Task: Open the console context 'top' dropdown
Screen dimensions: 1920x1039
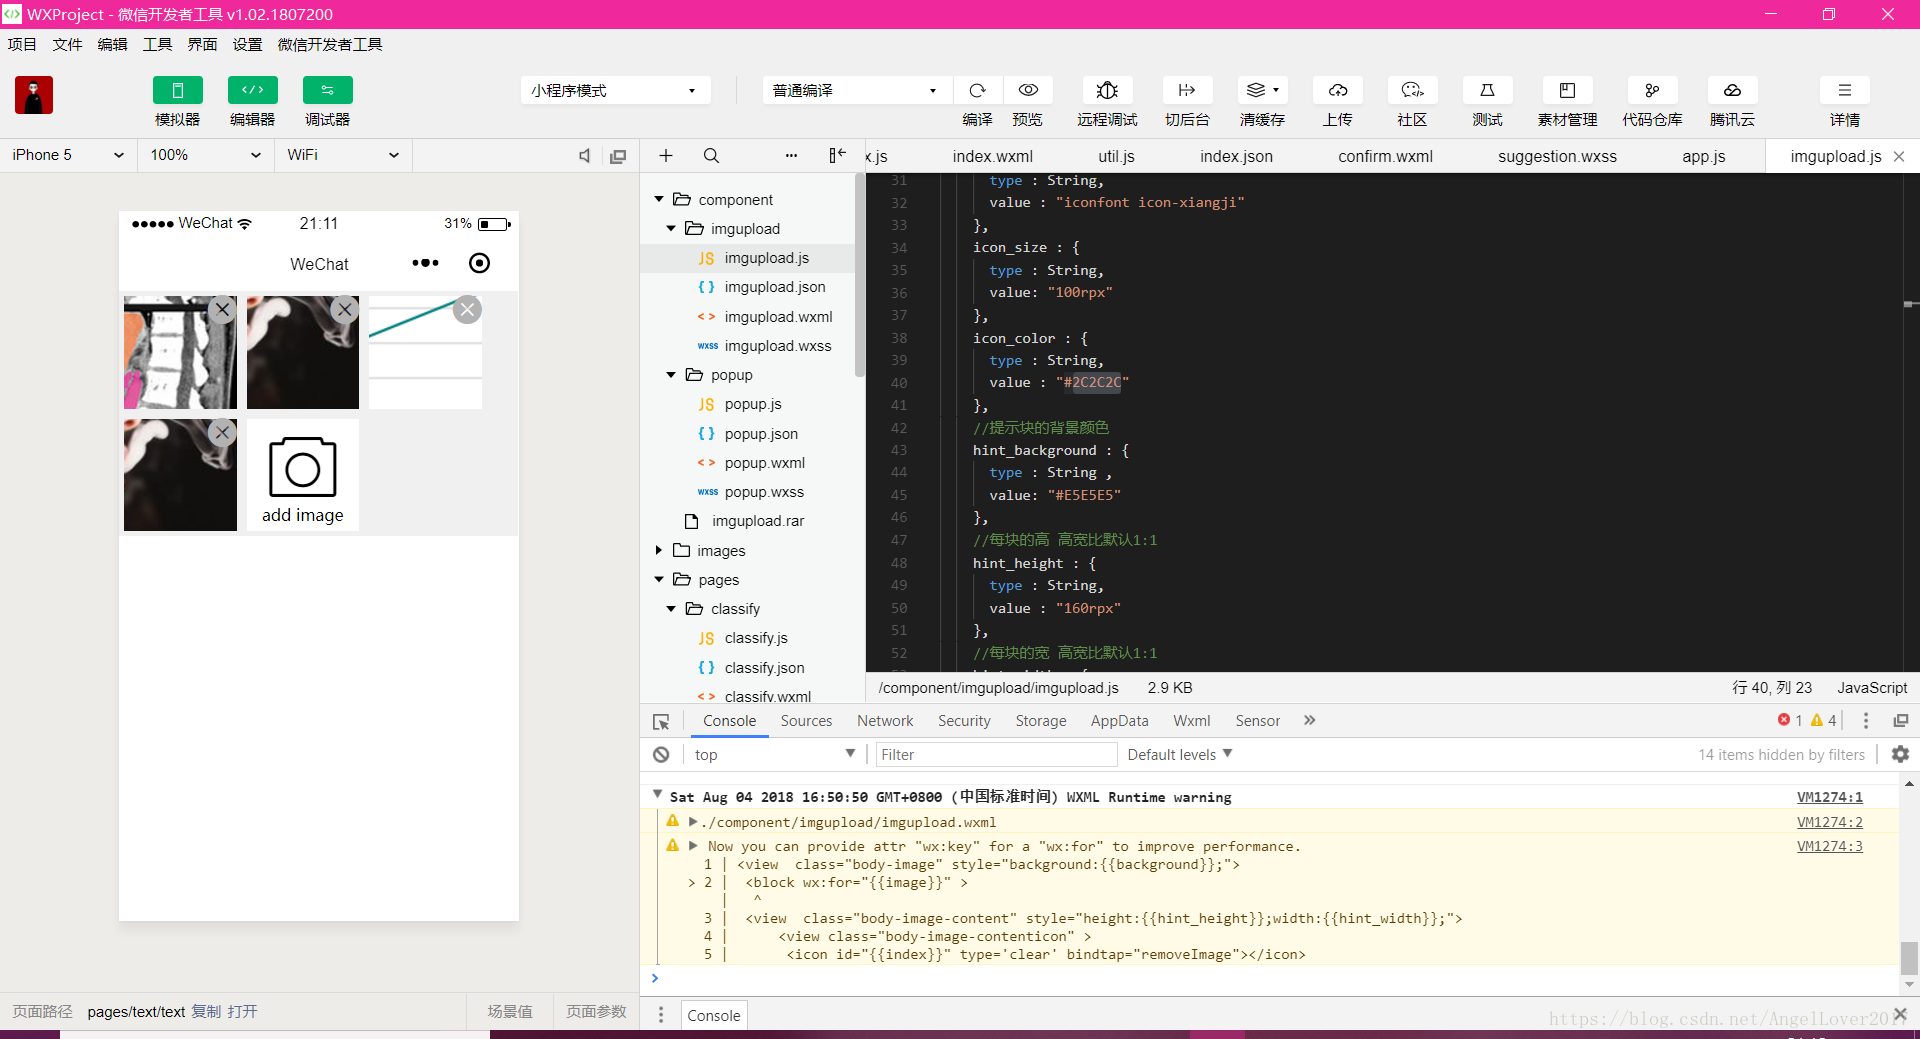Action: [774, 755]
